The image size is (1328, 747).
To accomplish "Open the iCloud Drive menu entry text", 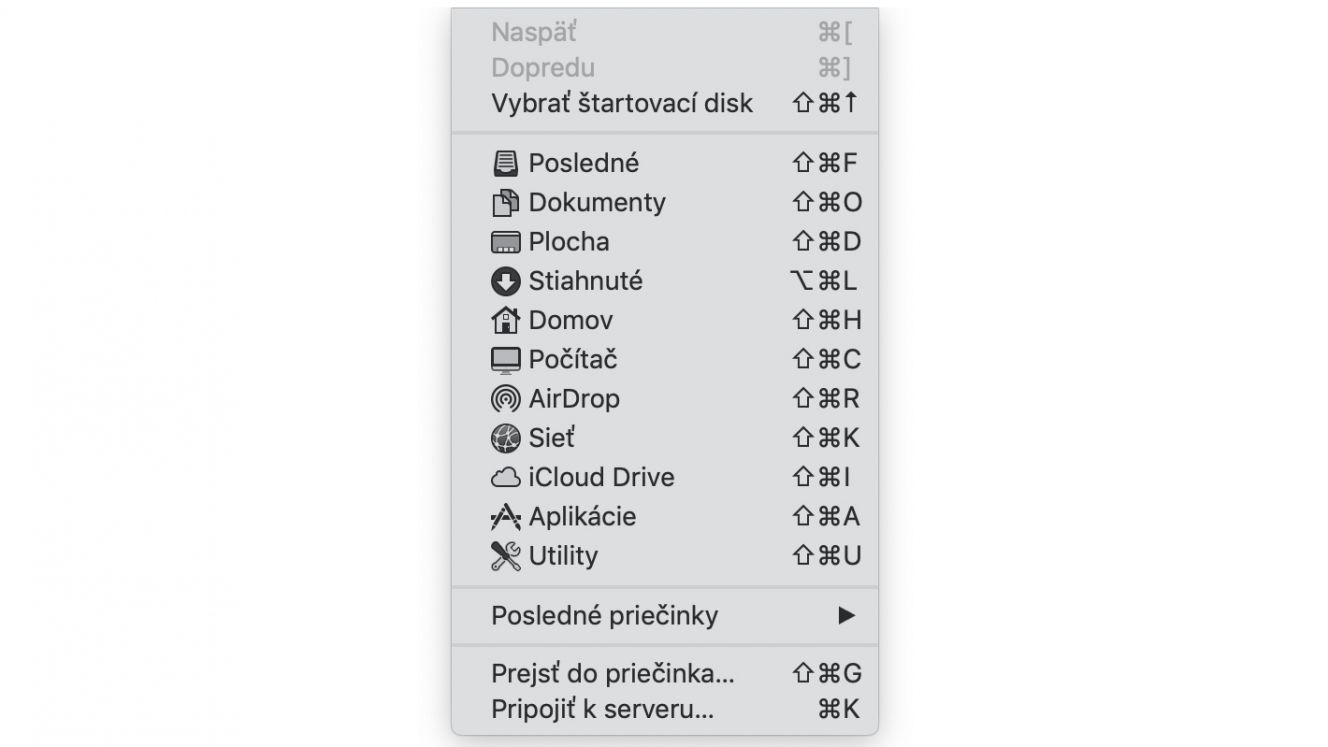I will pyautogui.click(x=601, y=477).
